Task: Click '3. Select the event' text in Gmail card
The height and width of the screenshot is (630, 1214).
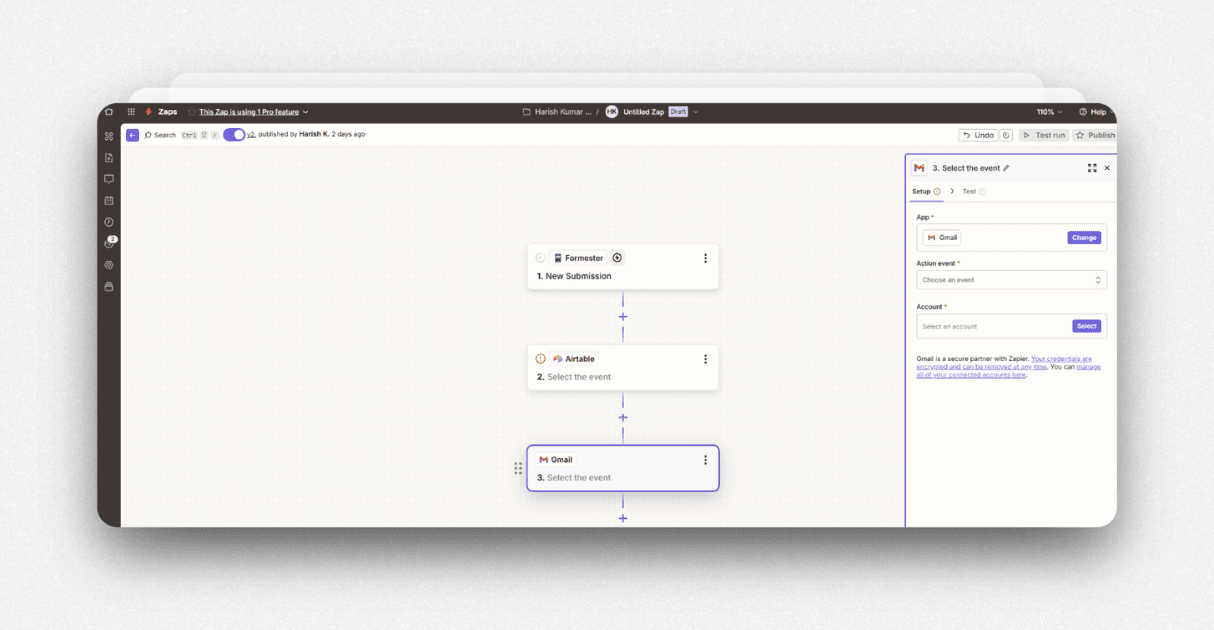Action: point(574,478)
